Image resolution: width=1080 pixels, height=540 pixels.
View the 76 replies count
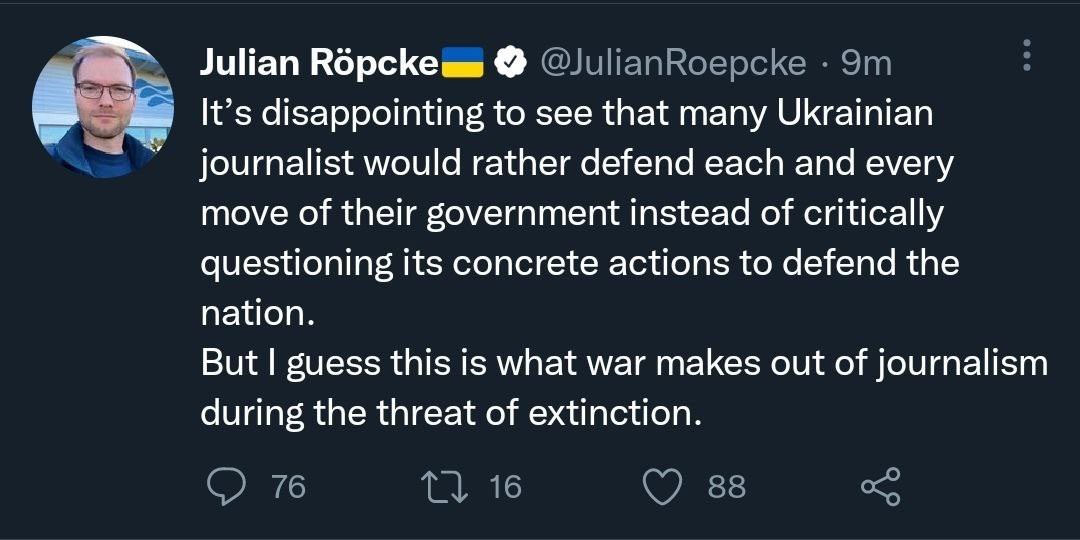(x=289, y=487)
